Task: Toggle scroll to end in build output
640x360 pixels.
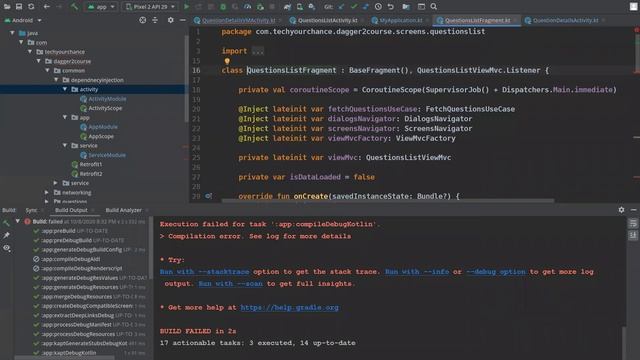Action: click(x=633, y=236)
